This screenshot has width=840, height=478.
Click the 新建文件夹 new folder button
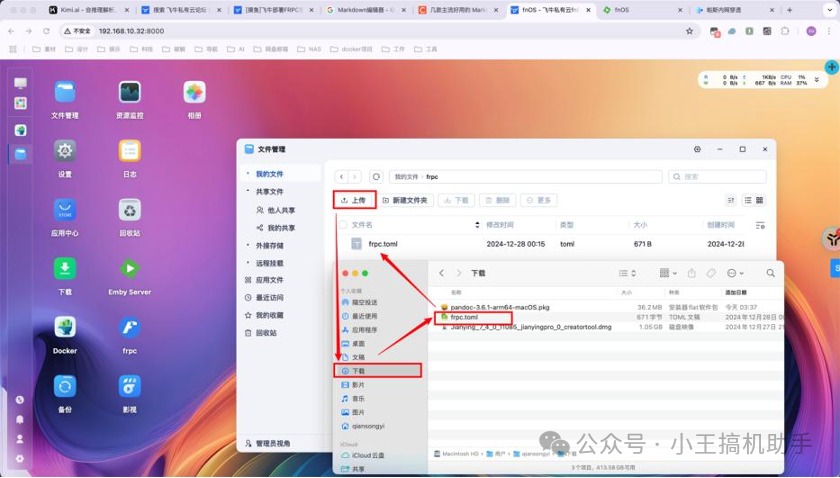coord(405,200)
